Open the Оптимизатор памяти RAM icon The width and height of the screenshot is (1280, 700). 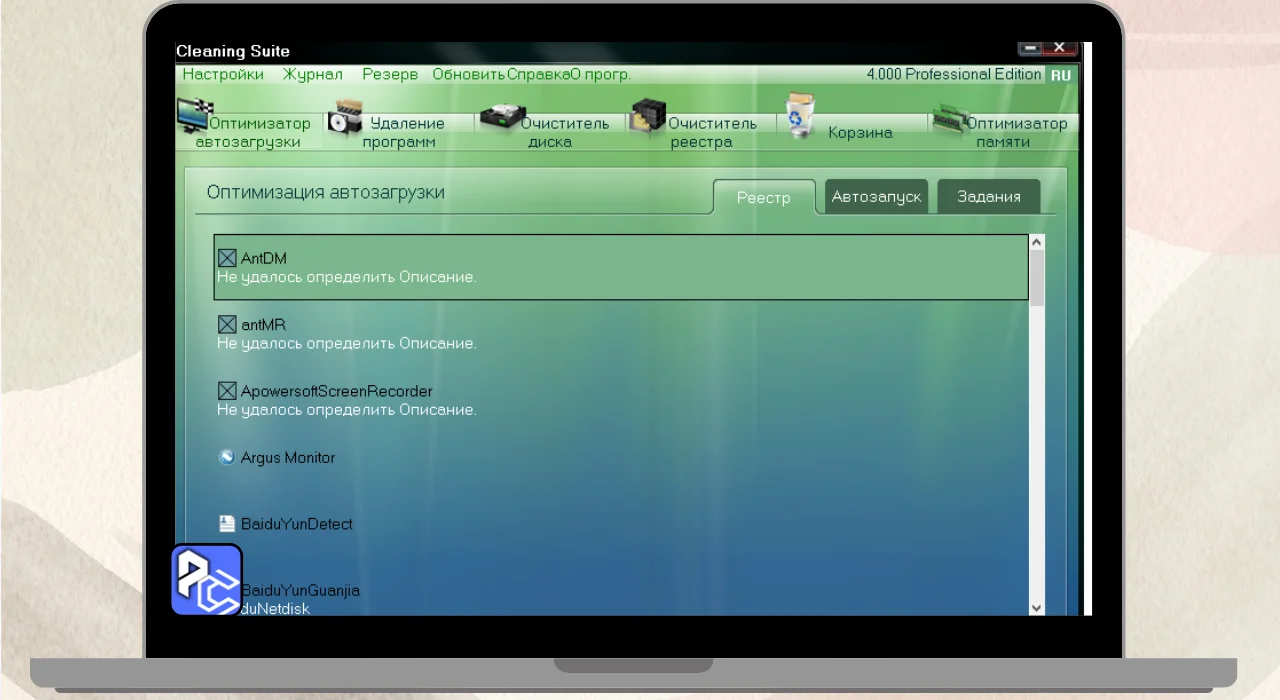point(952,121)
